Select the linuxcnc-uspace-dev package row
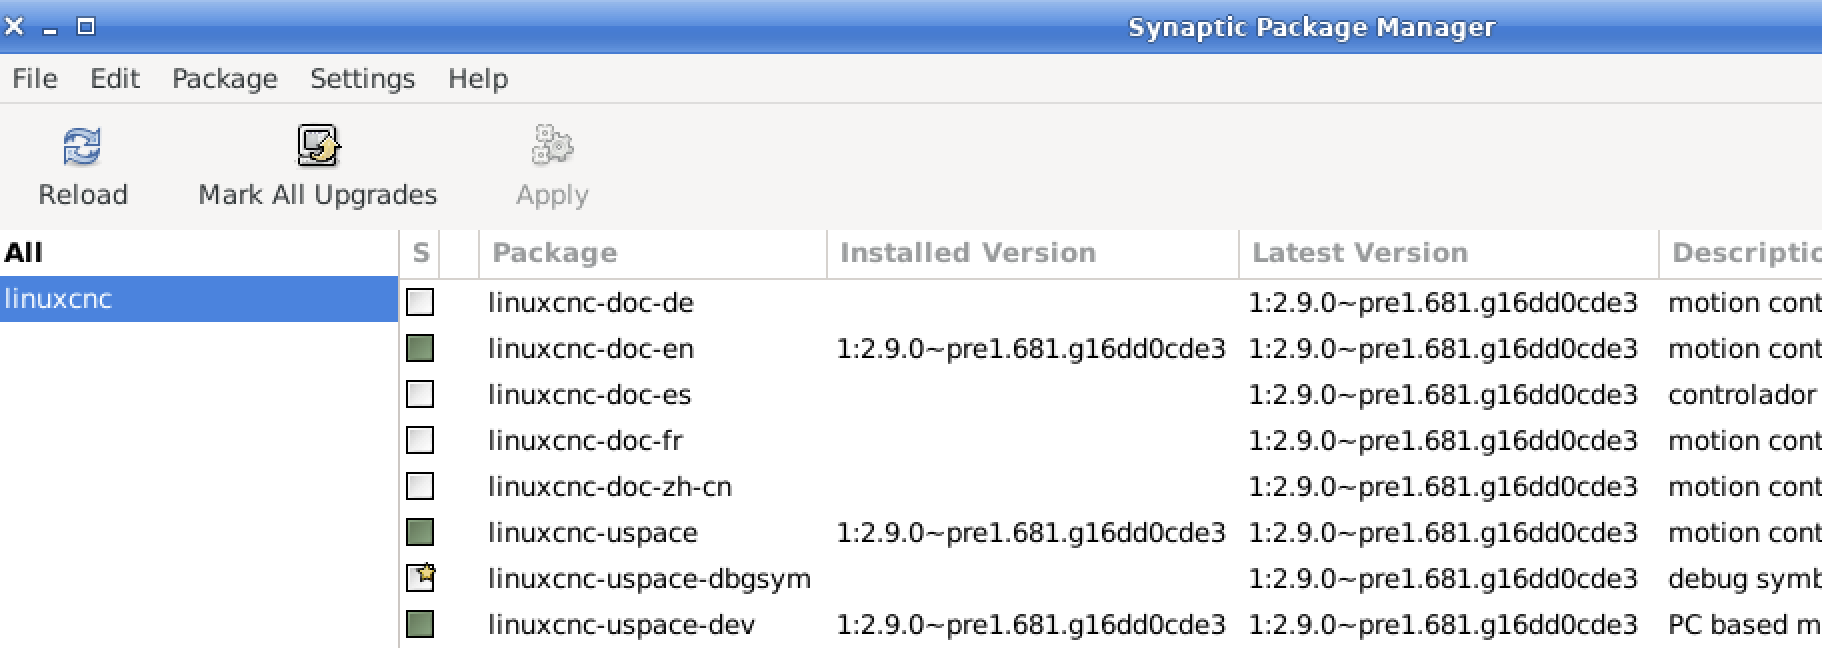 click(x=1110, y=624)
